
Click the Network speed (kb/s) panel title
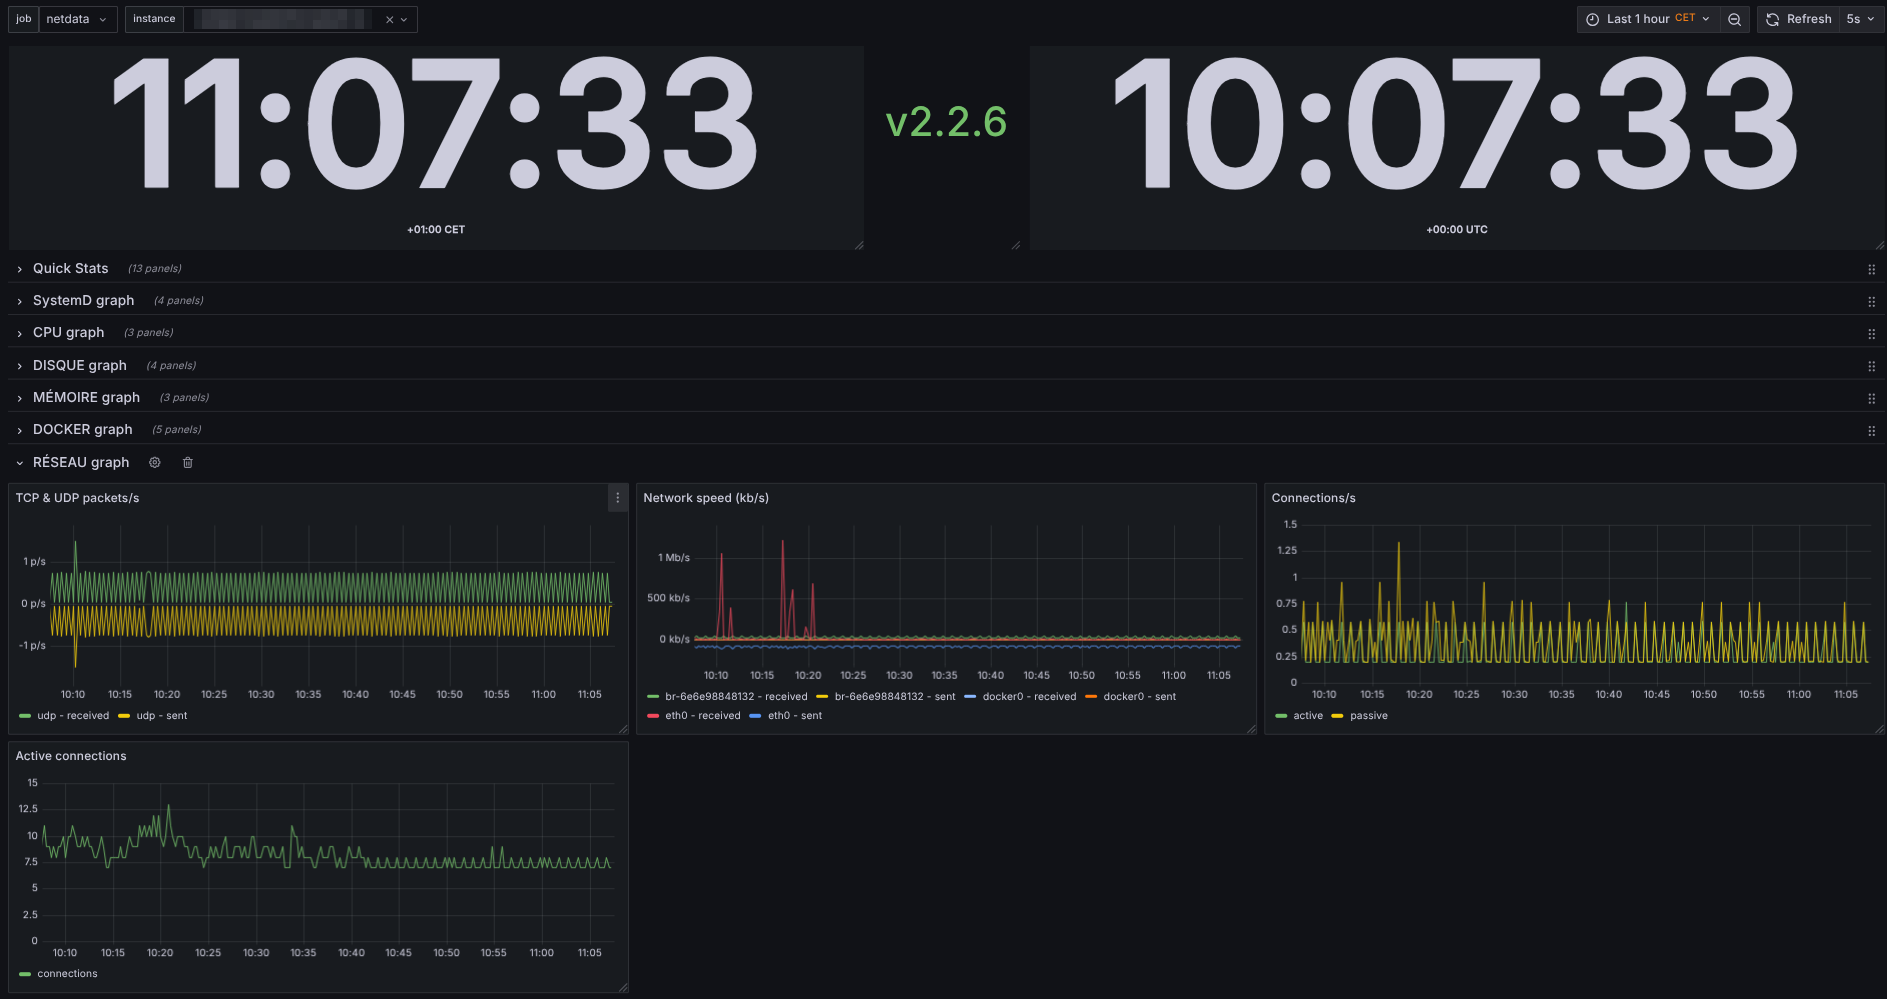706,498
